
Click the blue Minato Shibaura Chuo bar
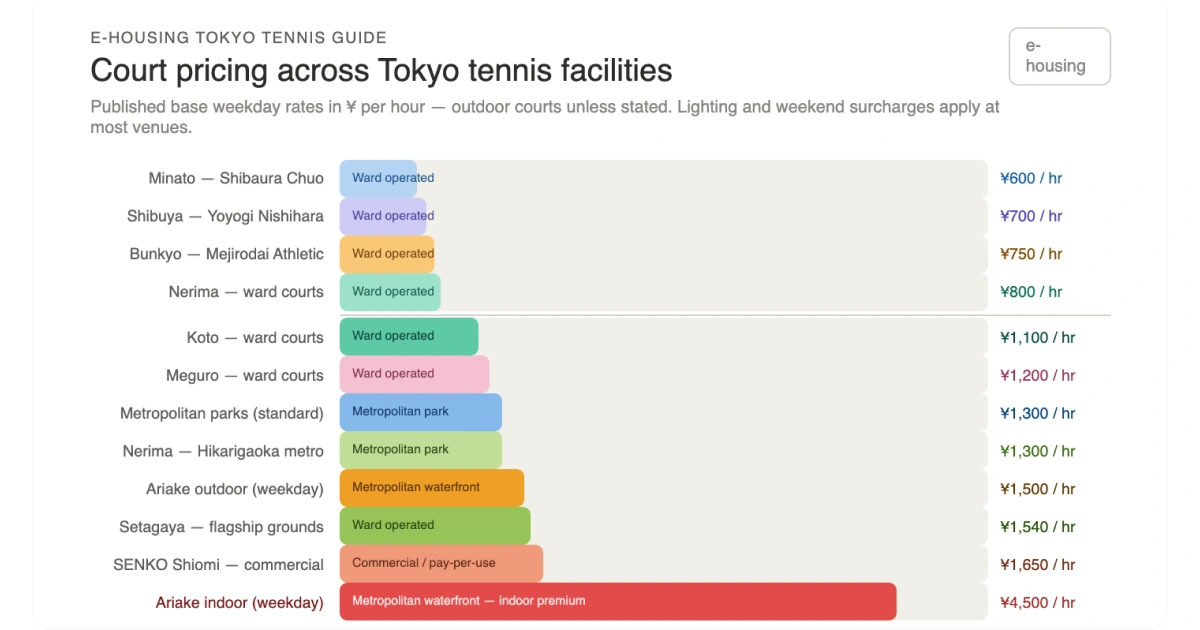(x=378, y=178)
